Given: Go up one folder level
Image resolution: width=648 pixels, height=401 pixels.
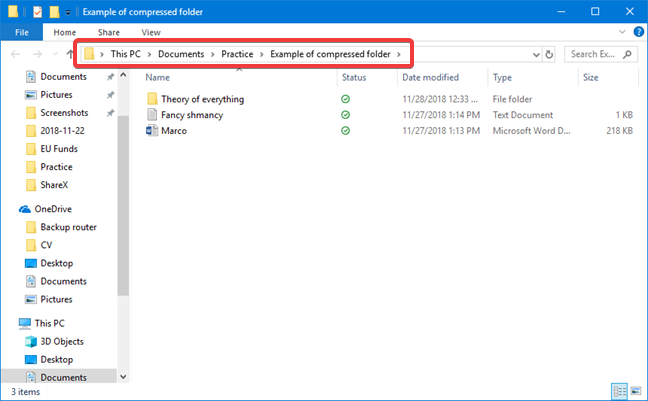Looking at the screenshot, I should click(x=70, y=54).
